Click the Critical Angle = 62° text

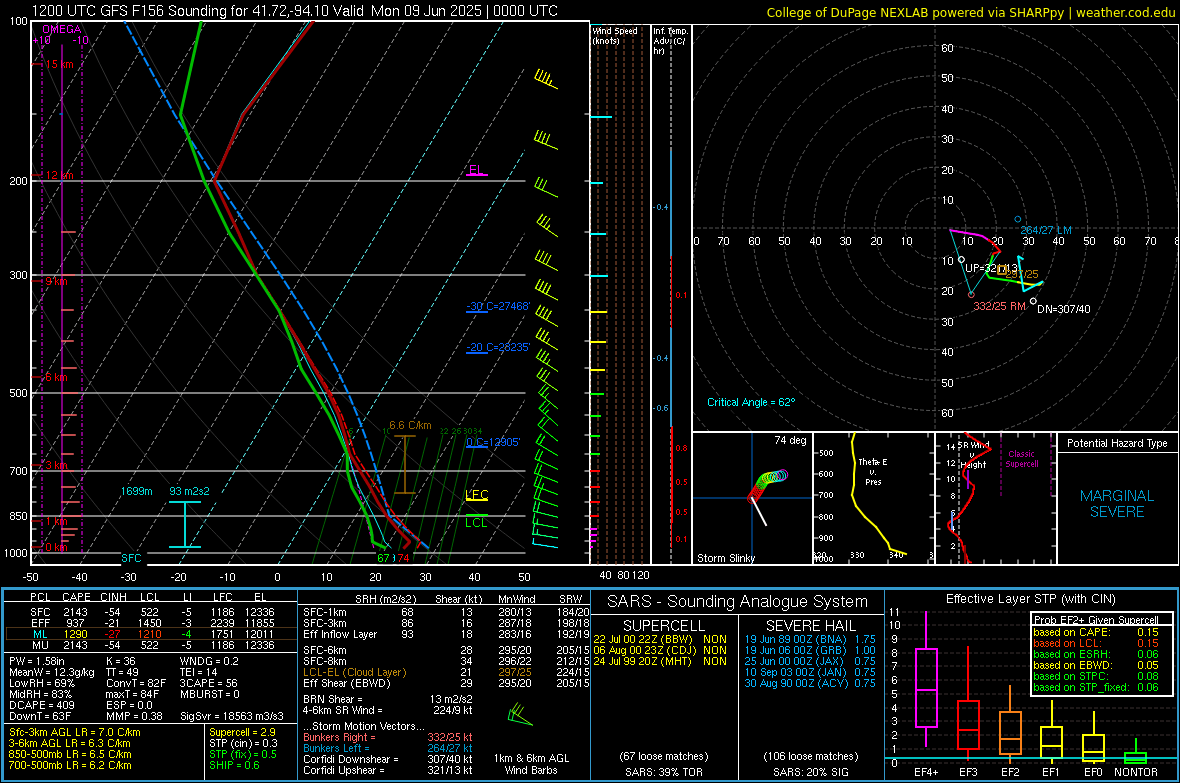pyautogui.click(x=751, y=402)
